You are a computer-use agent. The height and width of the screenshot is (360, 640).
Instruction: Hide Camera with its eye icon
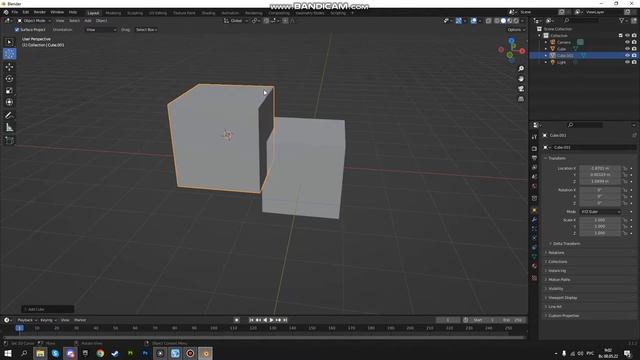(627, 42)
